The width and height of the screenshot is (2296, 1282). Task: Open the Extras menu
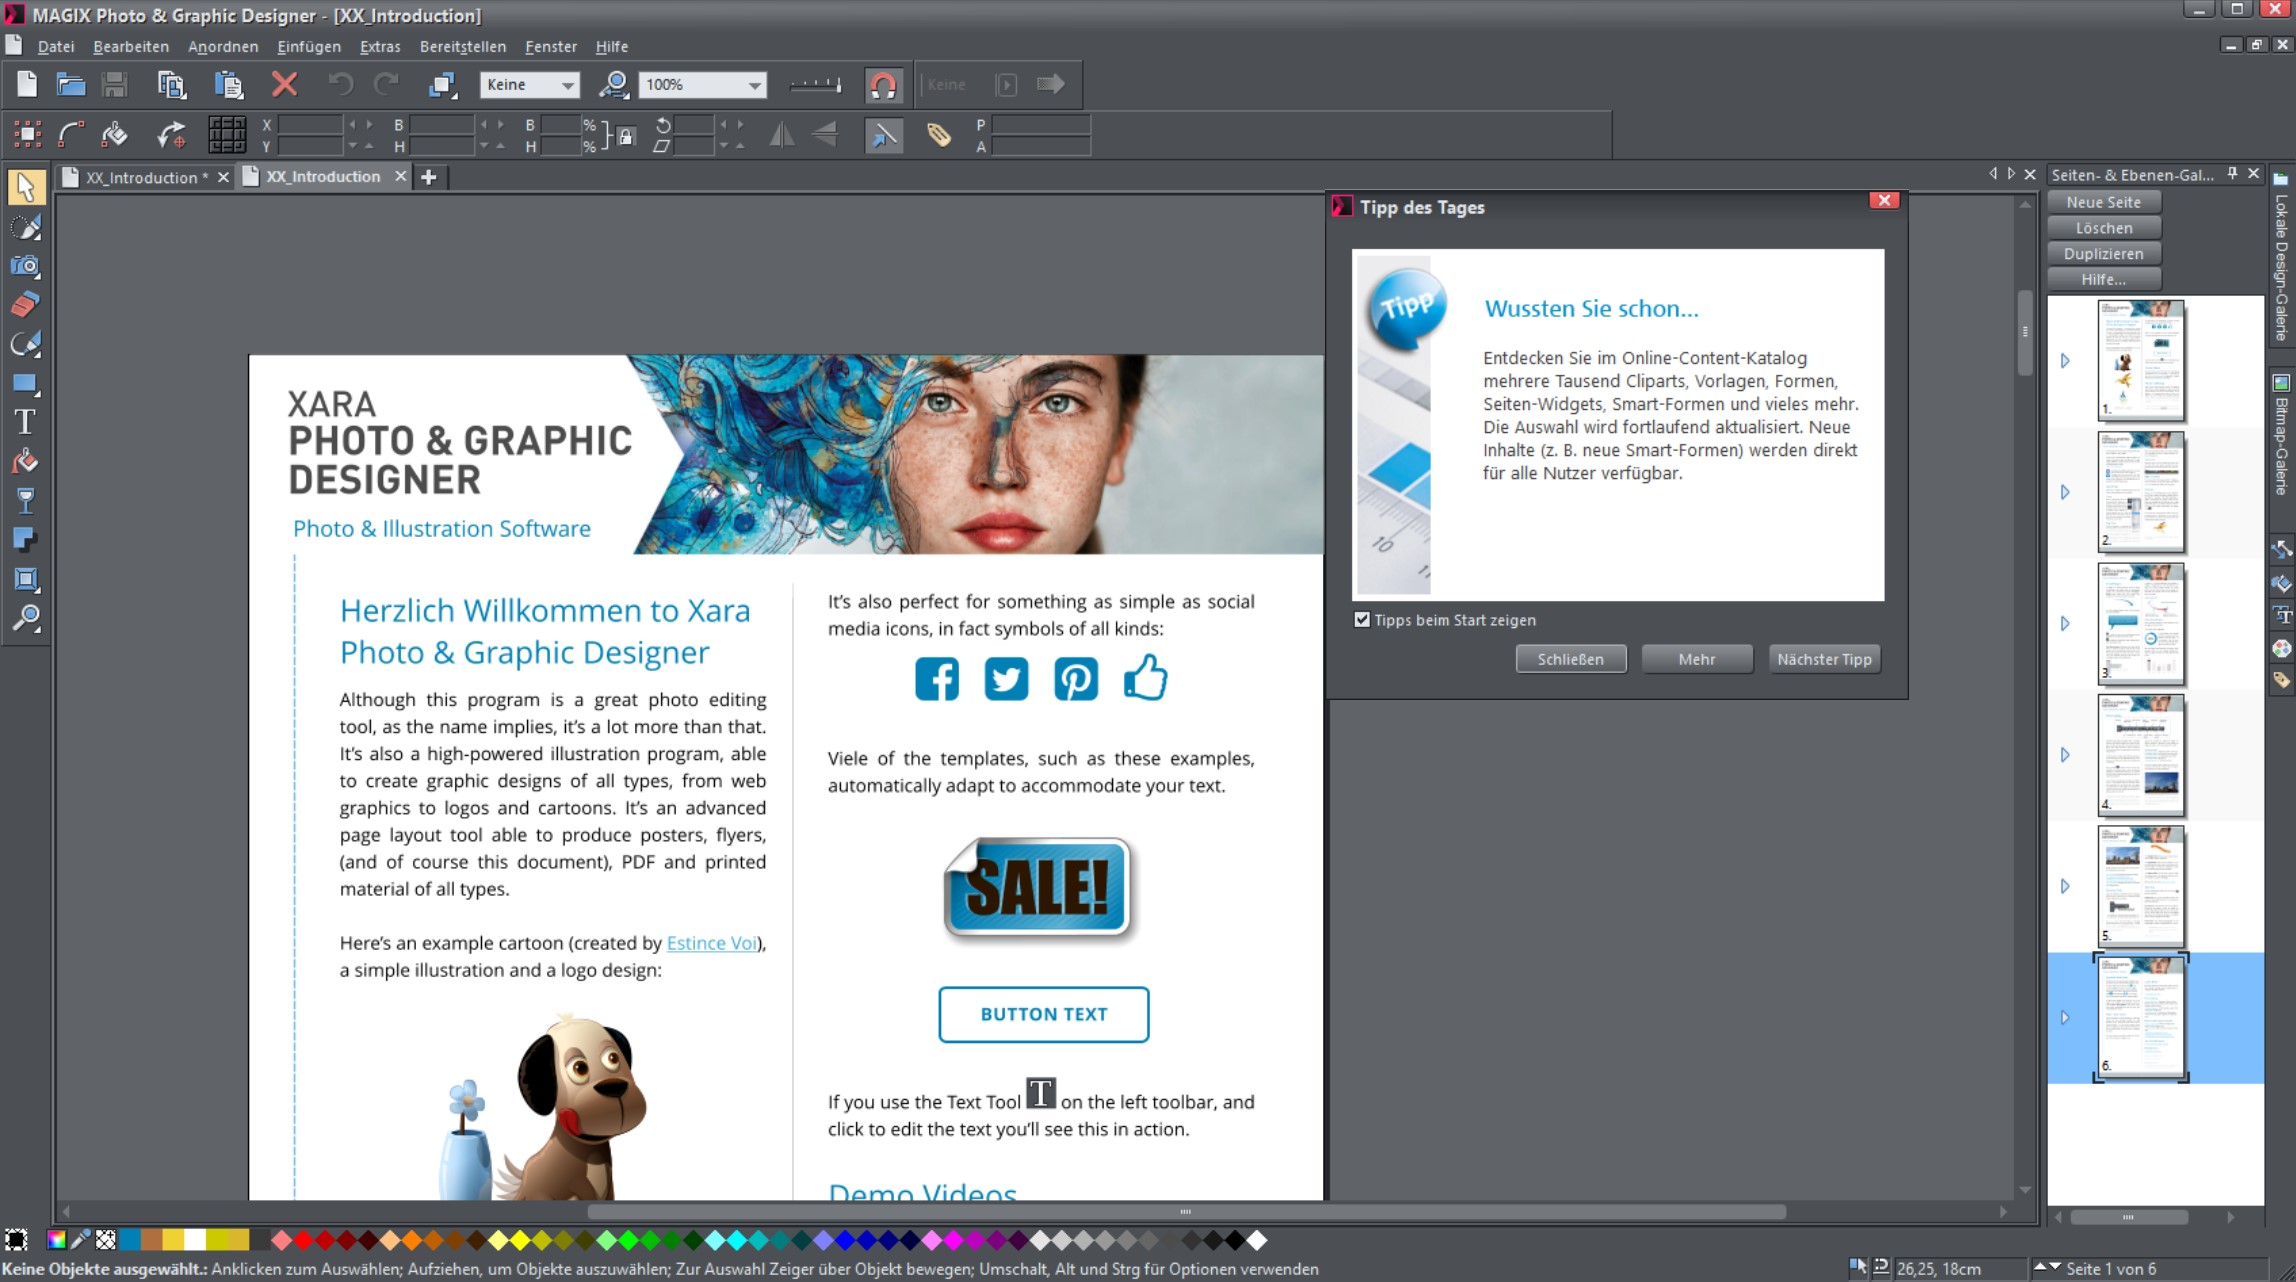click(x=380, y=46)
